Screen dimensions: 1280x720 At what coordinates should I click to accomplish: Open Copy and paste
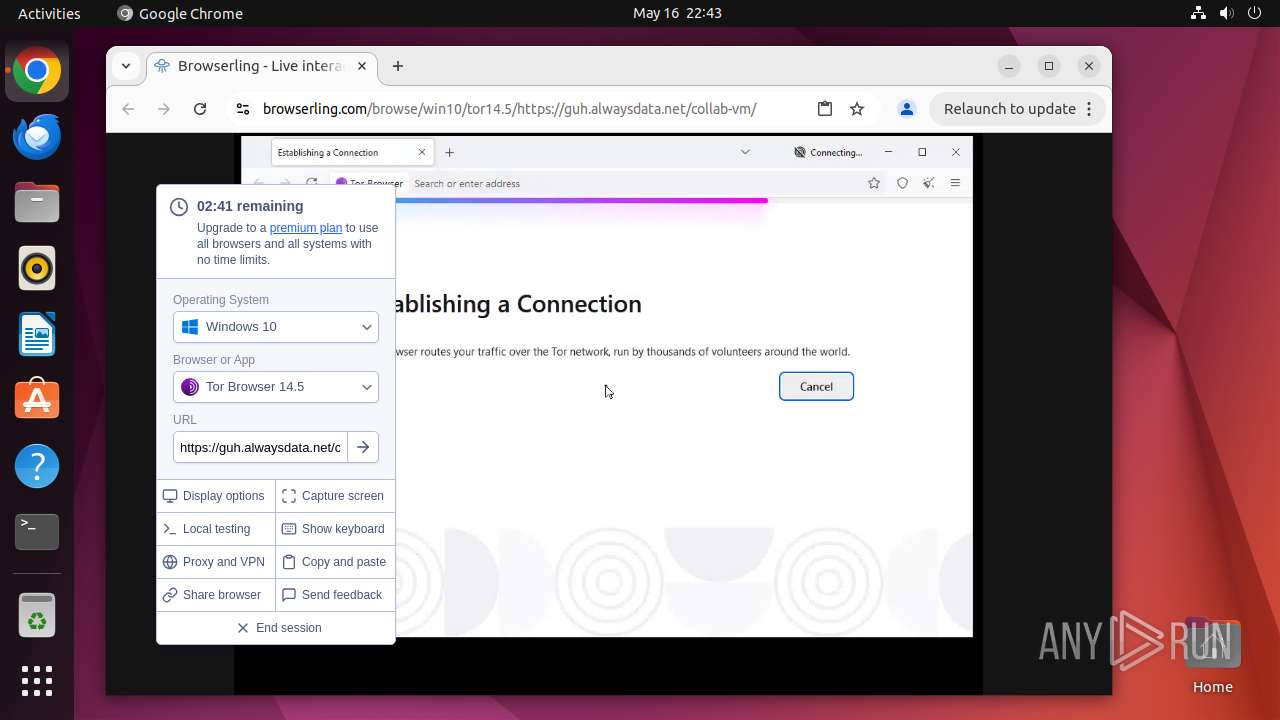tap(335, 562)
